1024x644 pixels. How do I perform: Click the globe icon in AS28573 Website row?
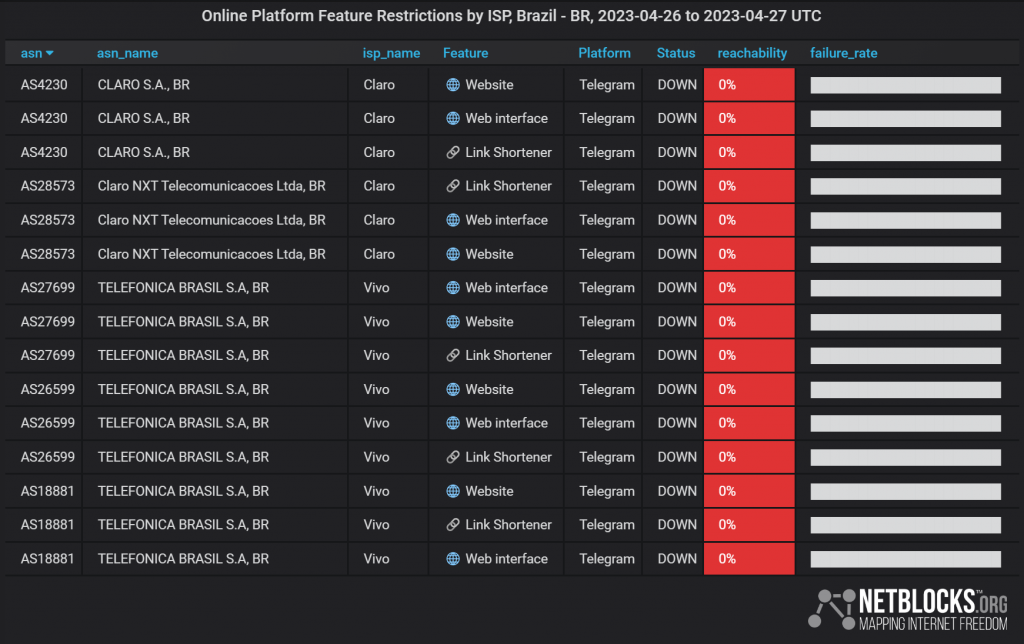453,254
